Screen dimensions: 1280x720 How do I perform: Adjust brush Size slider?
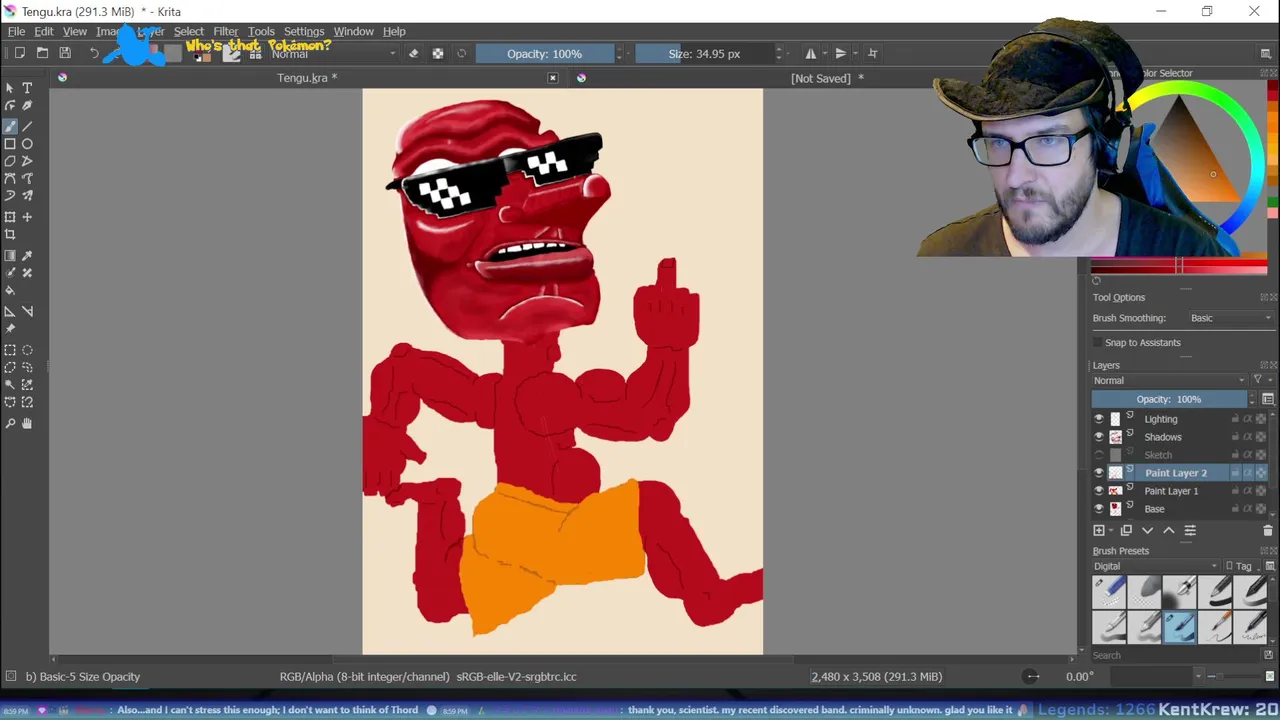[x=704, y=53]
